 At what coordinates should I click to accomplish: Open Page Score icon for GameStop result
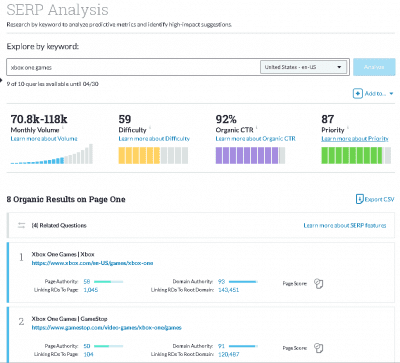tap(319, 348)
